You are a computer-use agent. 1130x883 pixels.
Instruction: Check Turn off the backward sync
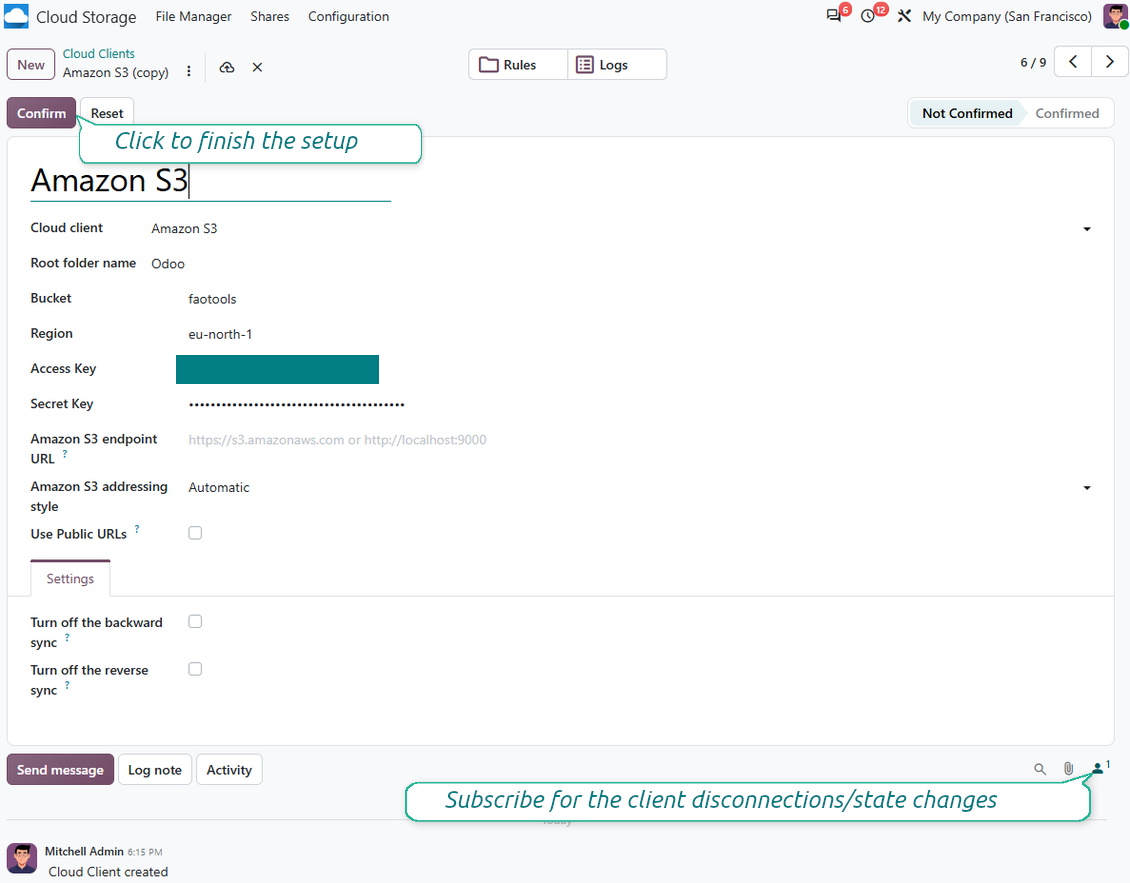pyautogui.click(x=195, y=621)
